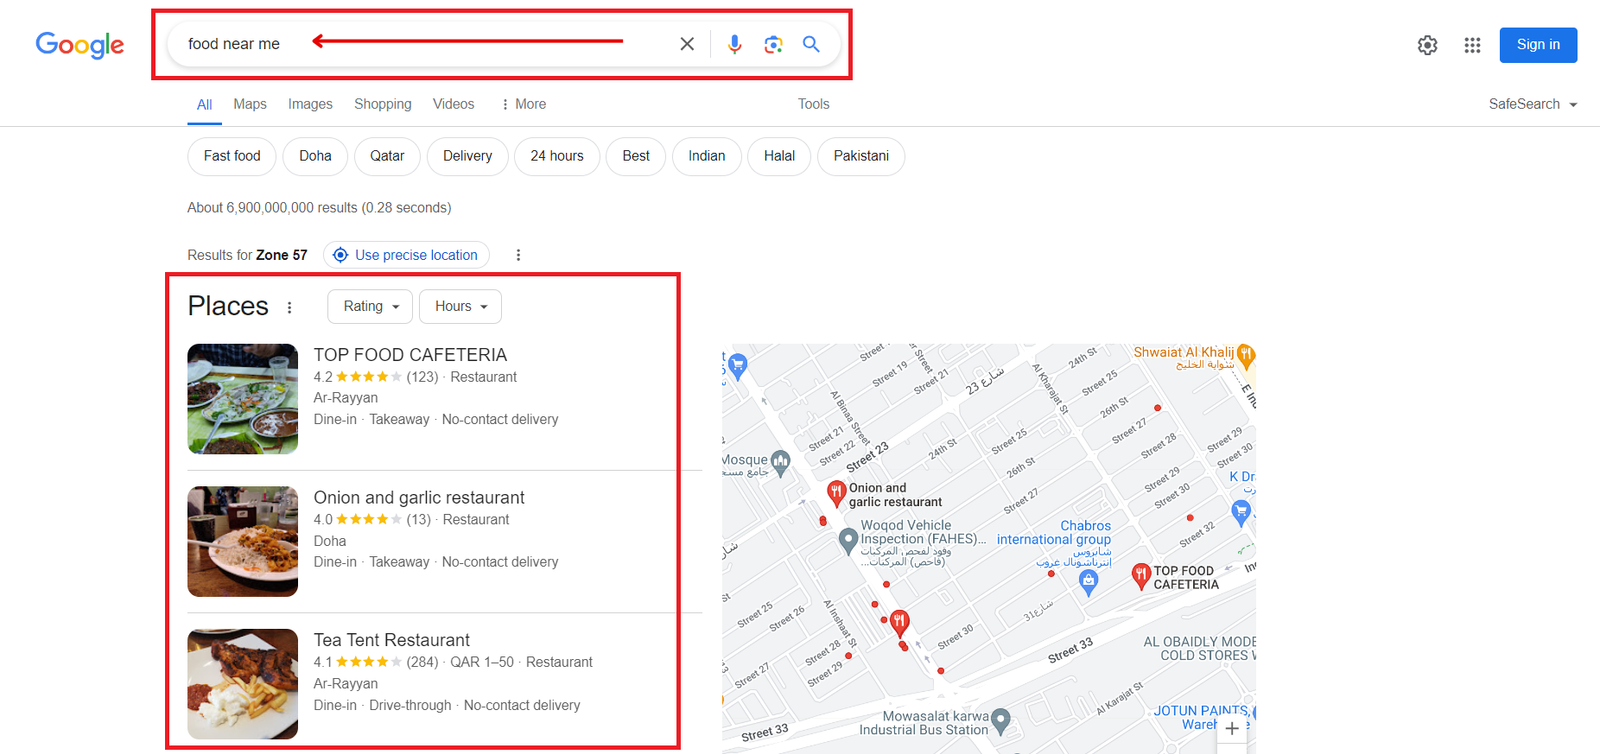Switch to the Maps tab

[x=250, y=104]
